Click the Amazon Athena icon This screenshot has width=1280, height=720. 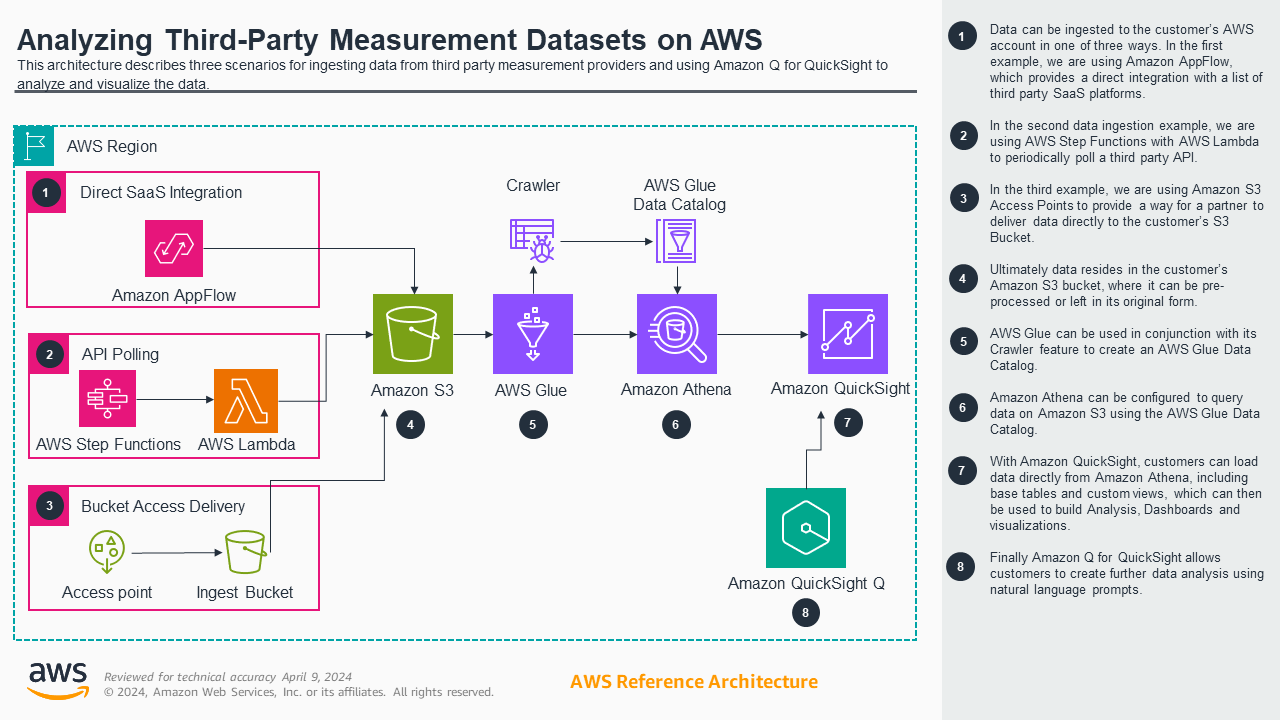tap(677, 334)
